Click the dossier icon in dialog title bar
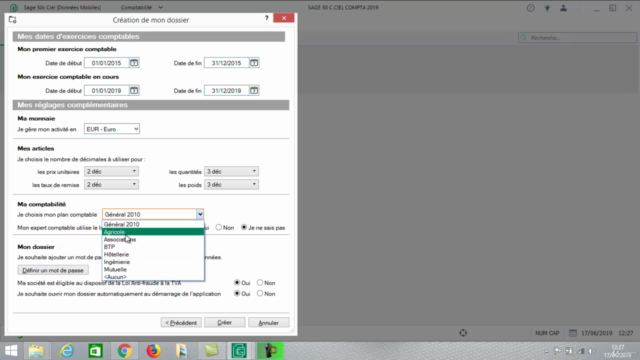The width and height of the screenshot is (640, 360). pos(13,20)
